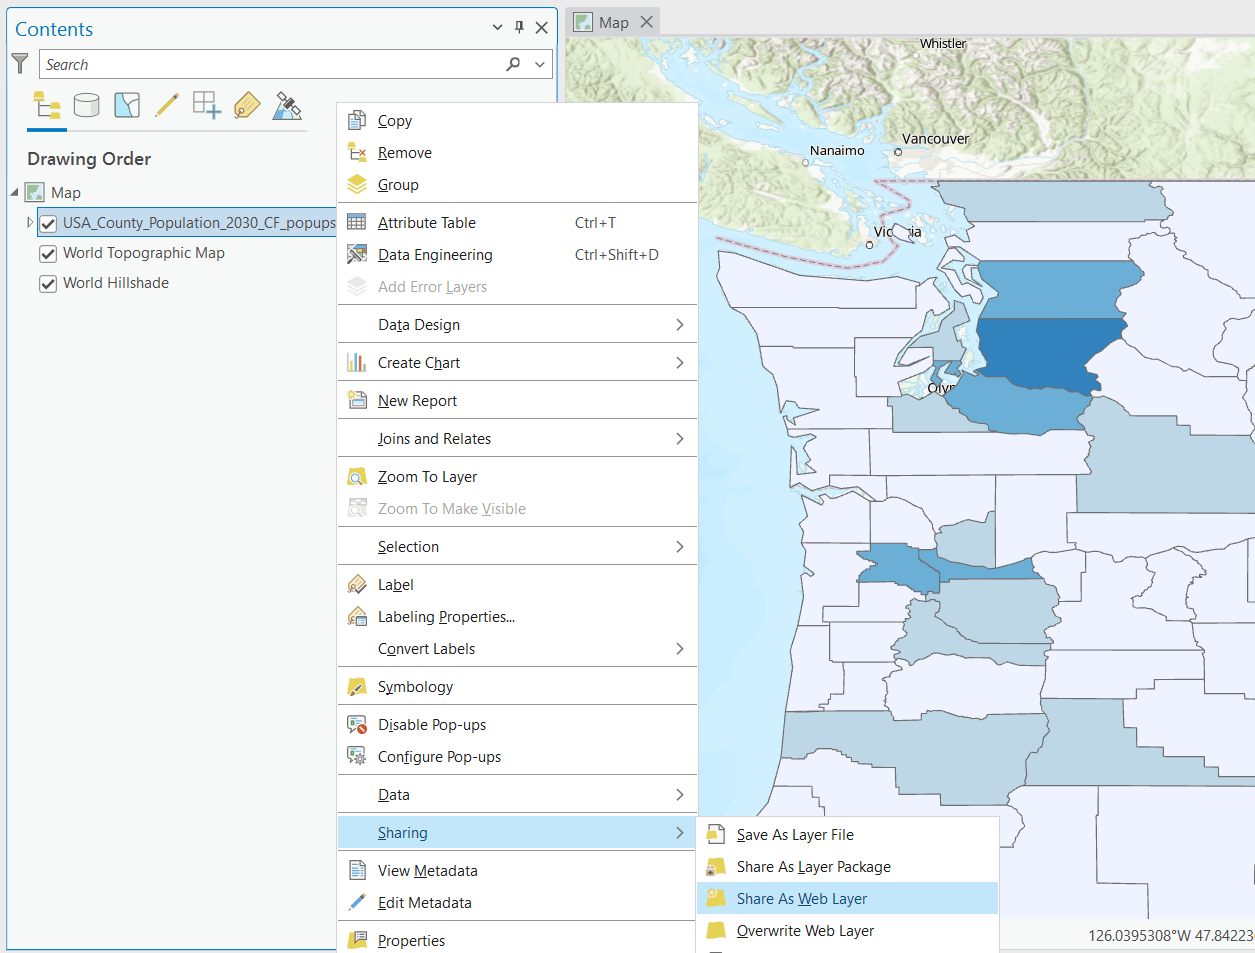The width and height of the screenshot is (1255, 953).
Task: Select List By Data Source icon
Action: click(x=87, y=105)
